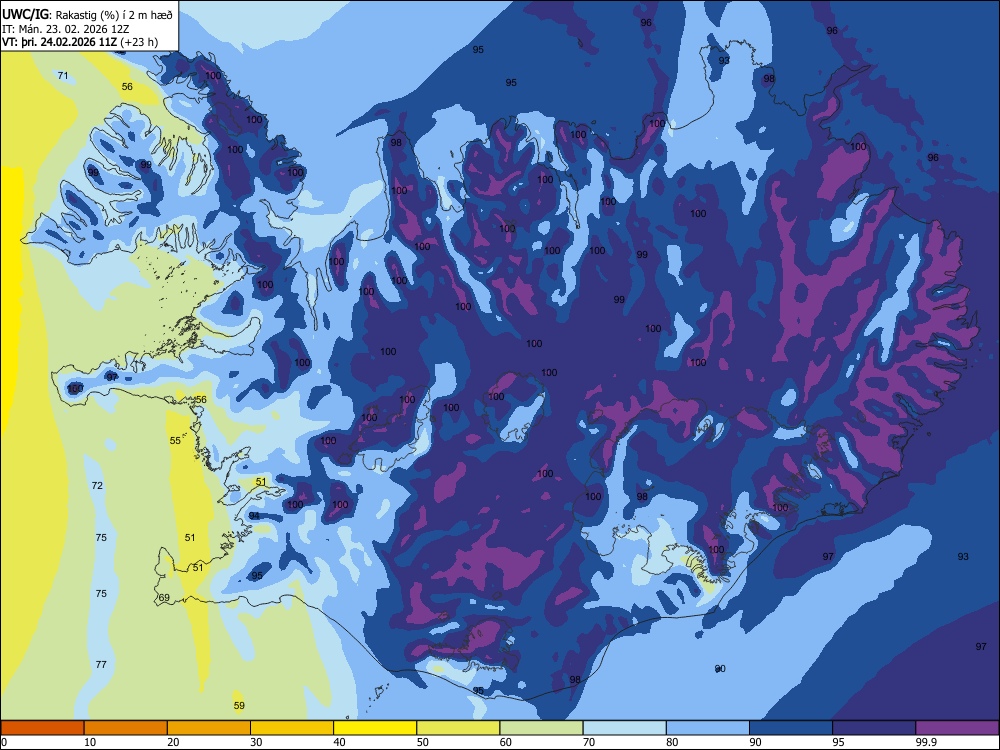The width and height of the screenshot is (1000, 750).
Task: Click the legend tick label '60'
Action: tap(506, 742)
